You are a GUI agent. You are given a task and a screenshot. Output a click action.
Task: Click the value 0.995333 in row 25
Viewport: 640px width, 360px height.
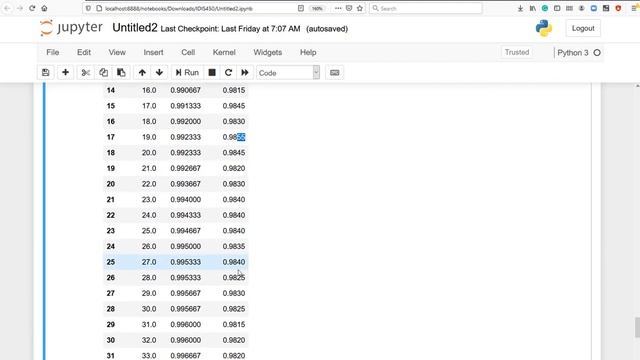186,262
